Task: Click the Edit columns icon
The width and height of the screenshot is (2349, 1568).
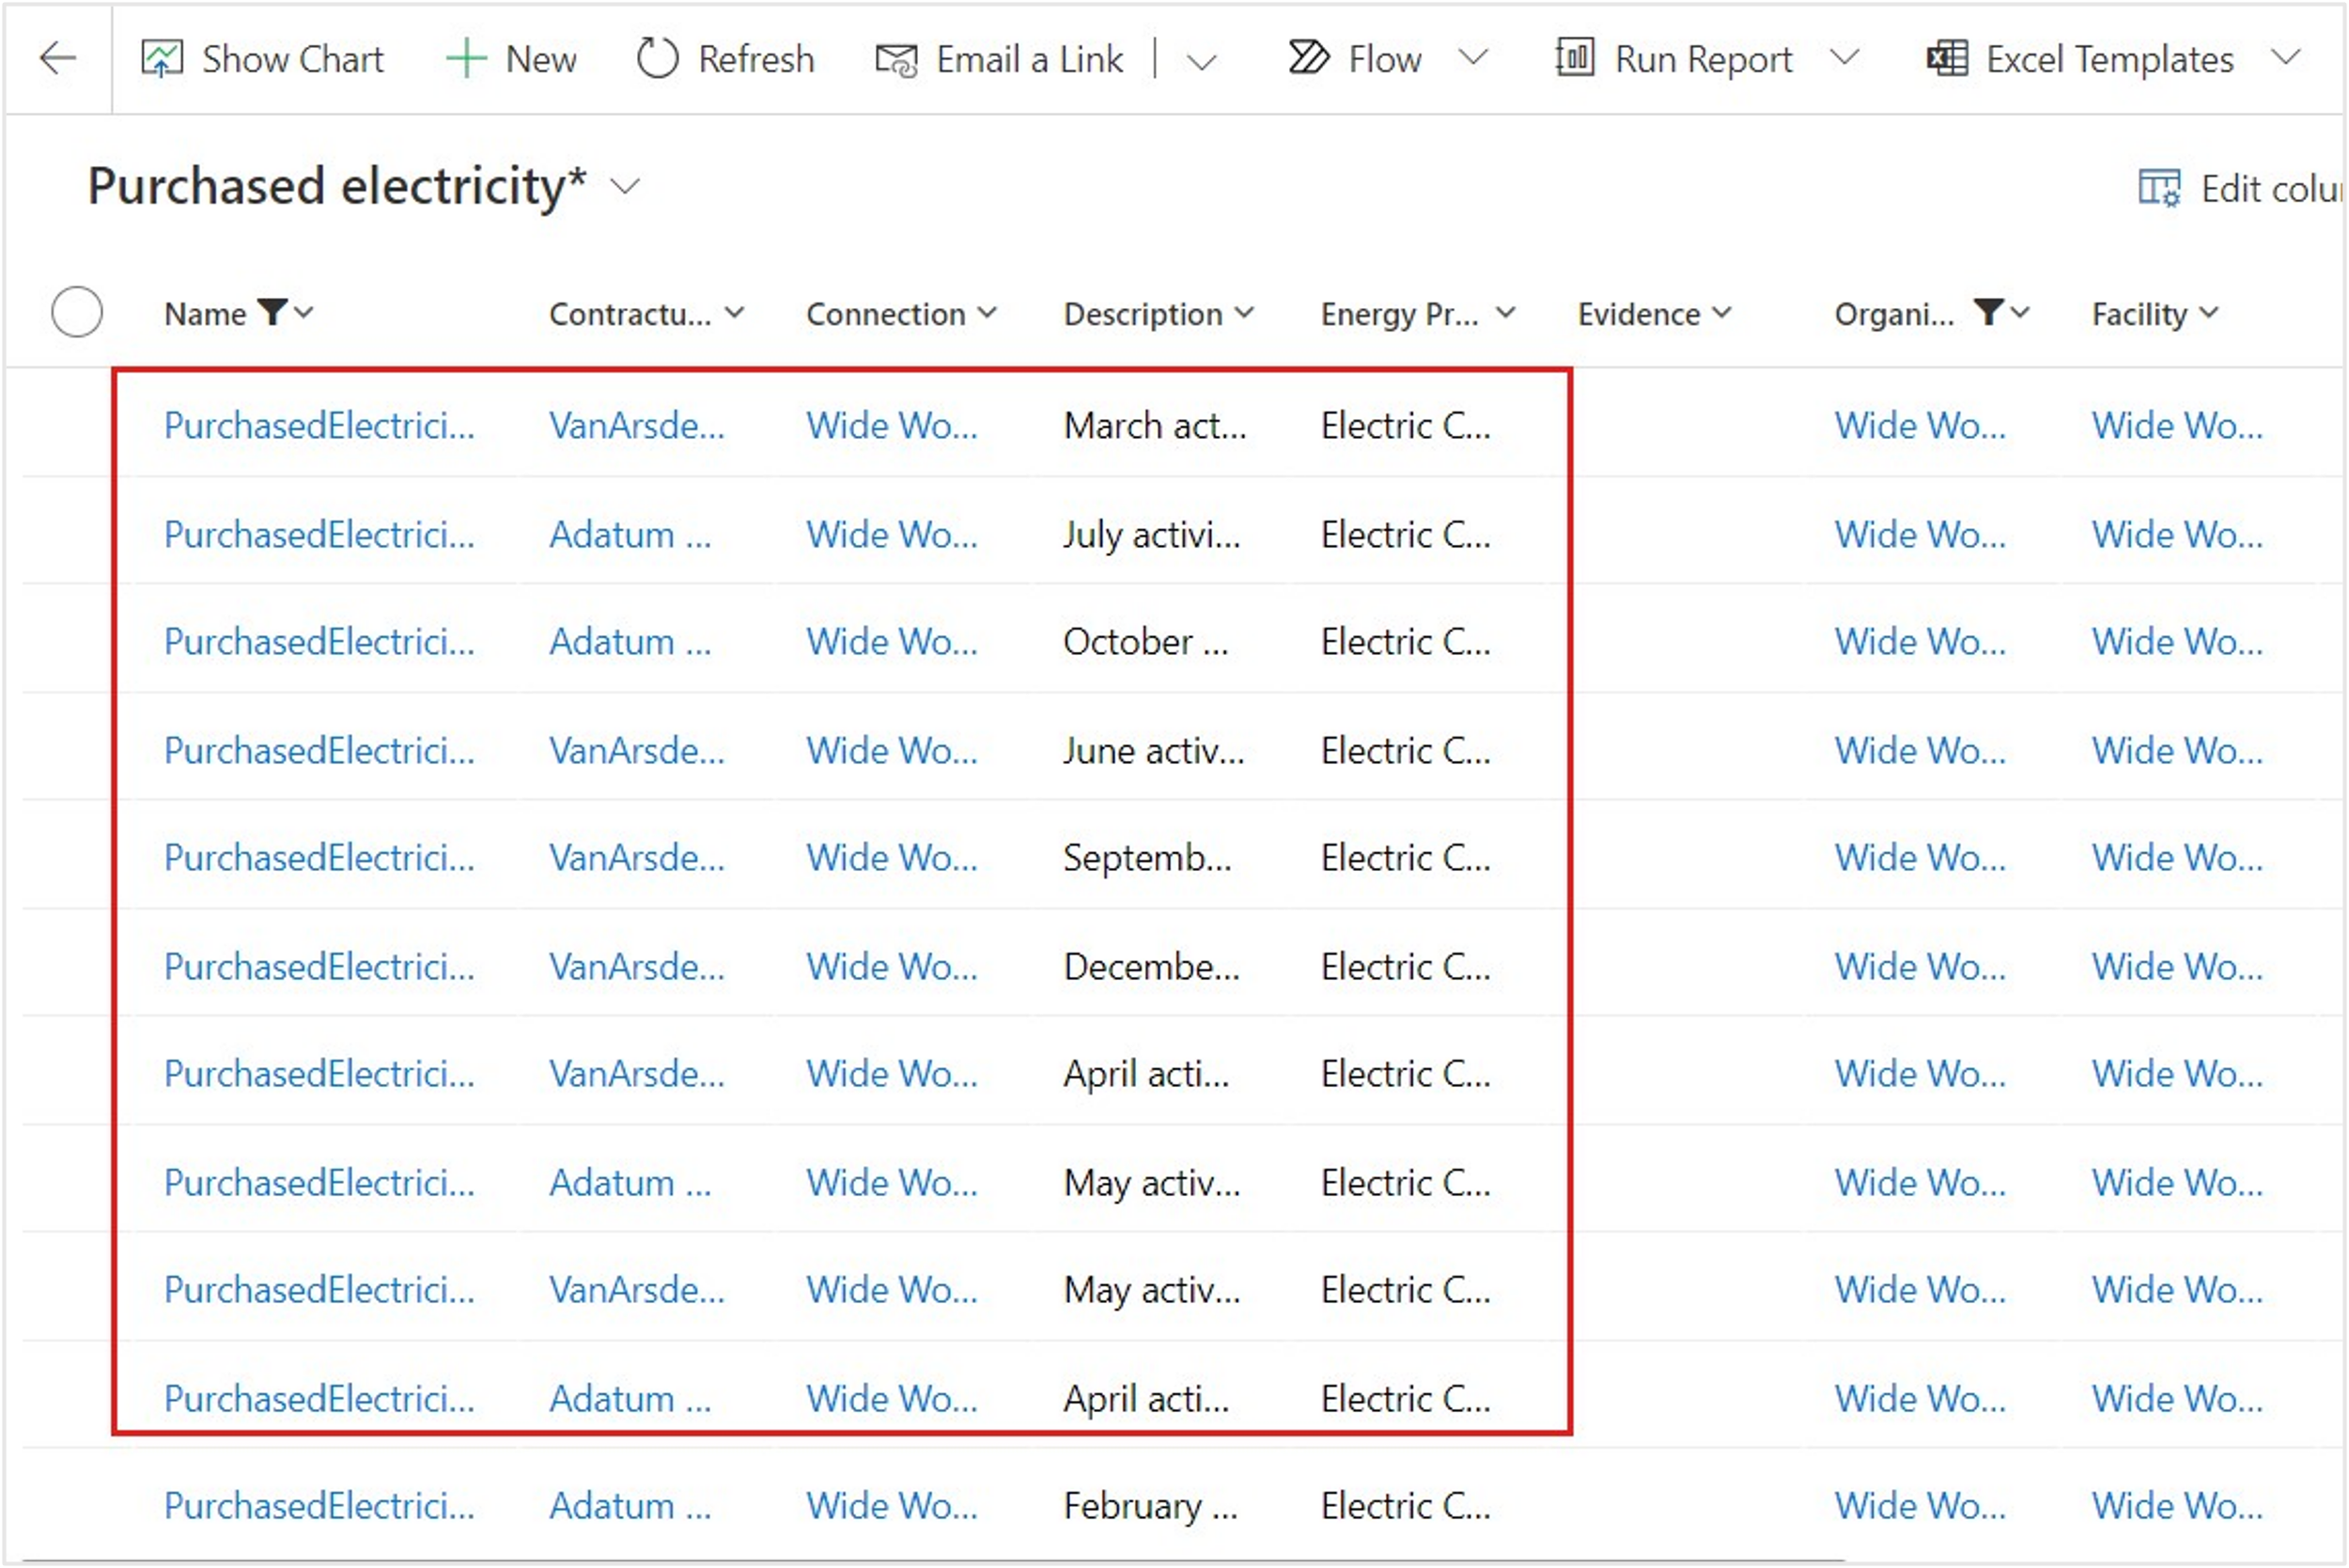Action: click(x=2158, y=188)
